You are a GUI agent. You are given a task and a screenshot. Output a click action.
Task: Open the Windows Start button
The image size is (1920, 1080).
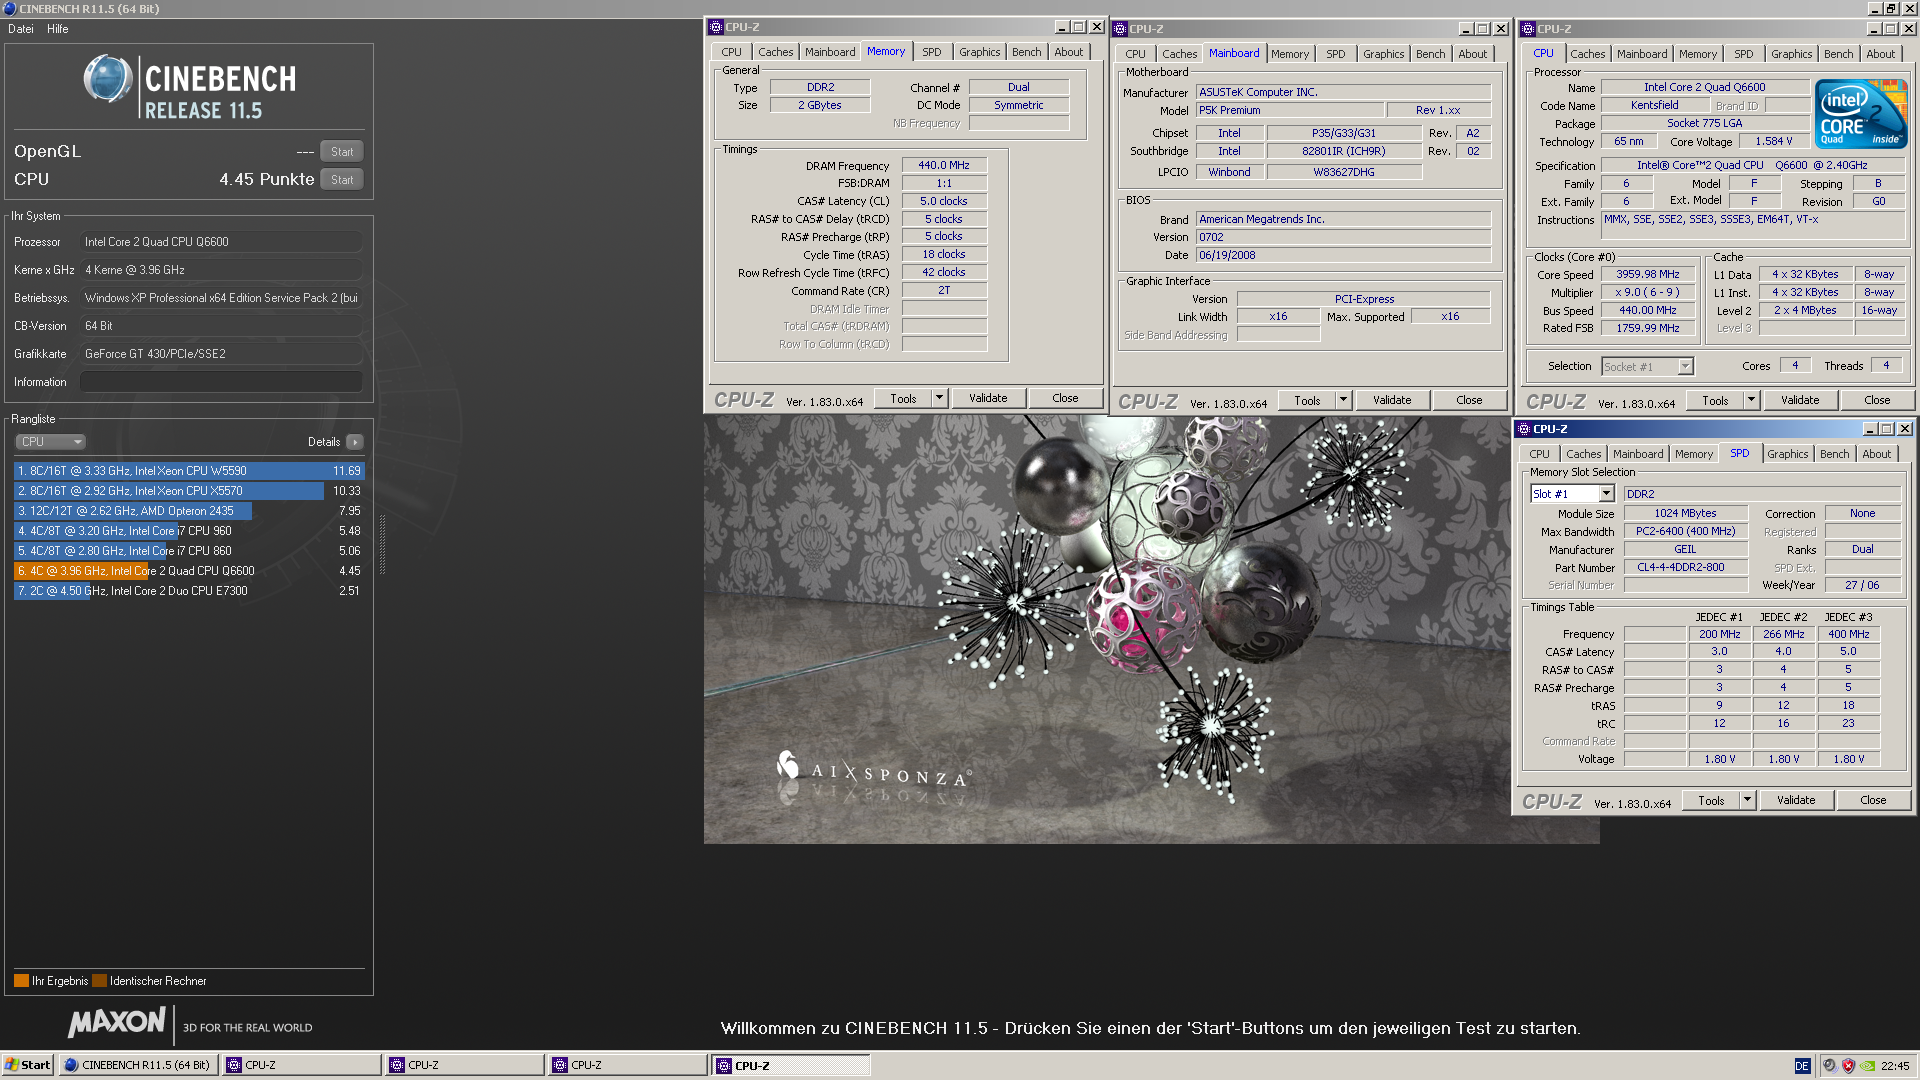(28, 1065)
